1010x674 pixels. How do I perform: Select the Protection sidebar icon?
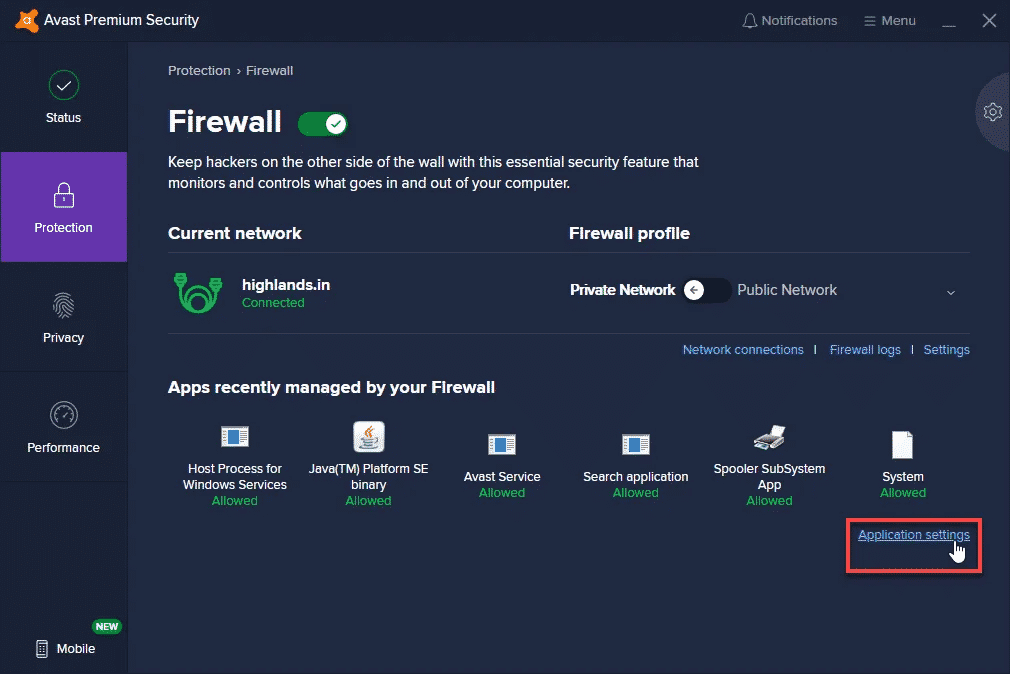pyautogui.click(x=63, y=207)
